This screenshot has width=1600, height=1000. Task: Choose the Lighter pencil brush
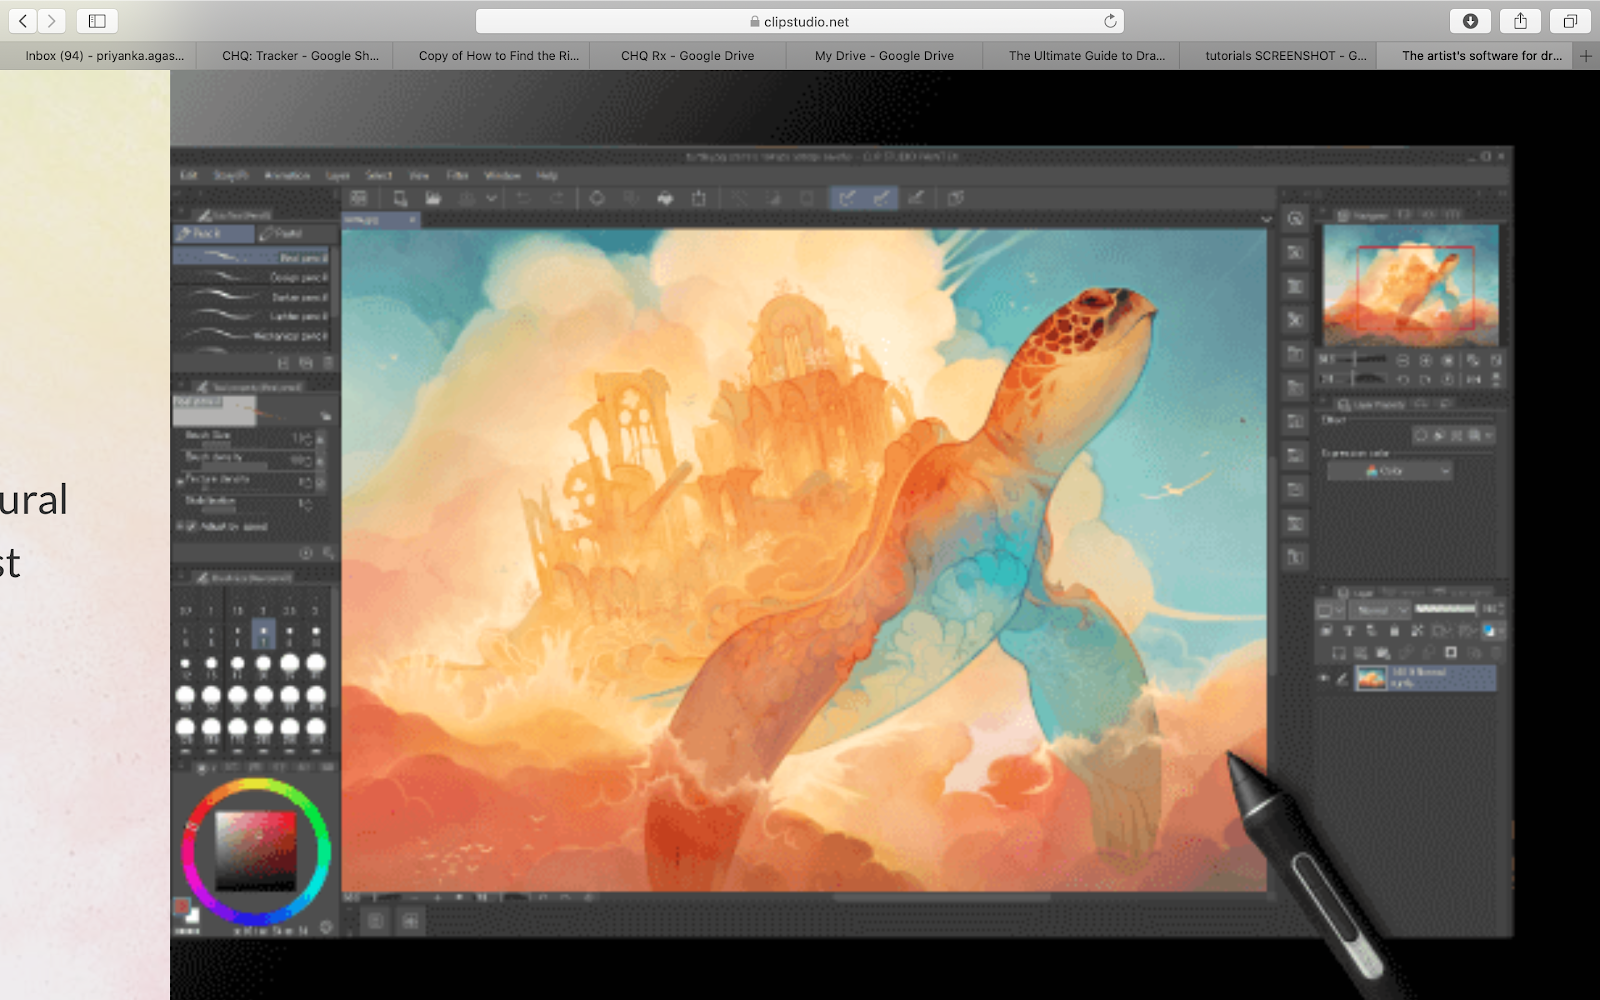[251, 316]
